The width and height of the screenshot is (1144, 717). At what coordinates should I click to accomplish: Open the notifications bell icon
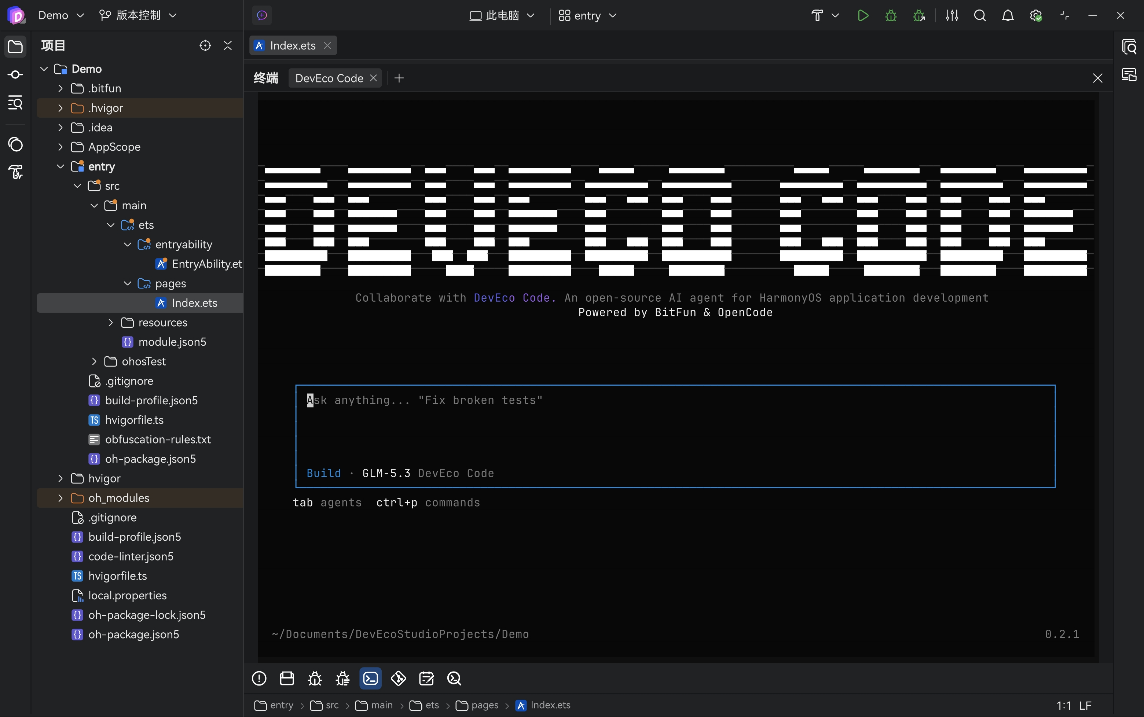click(x=1008, y=15)
